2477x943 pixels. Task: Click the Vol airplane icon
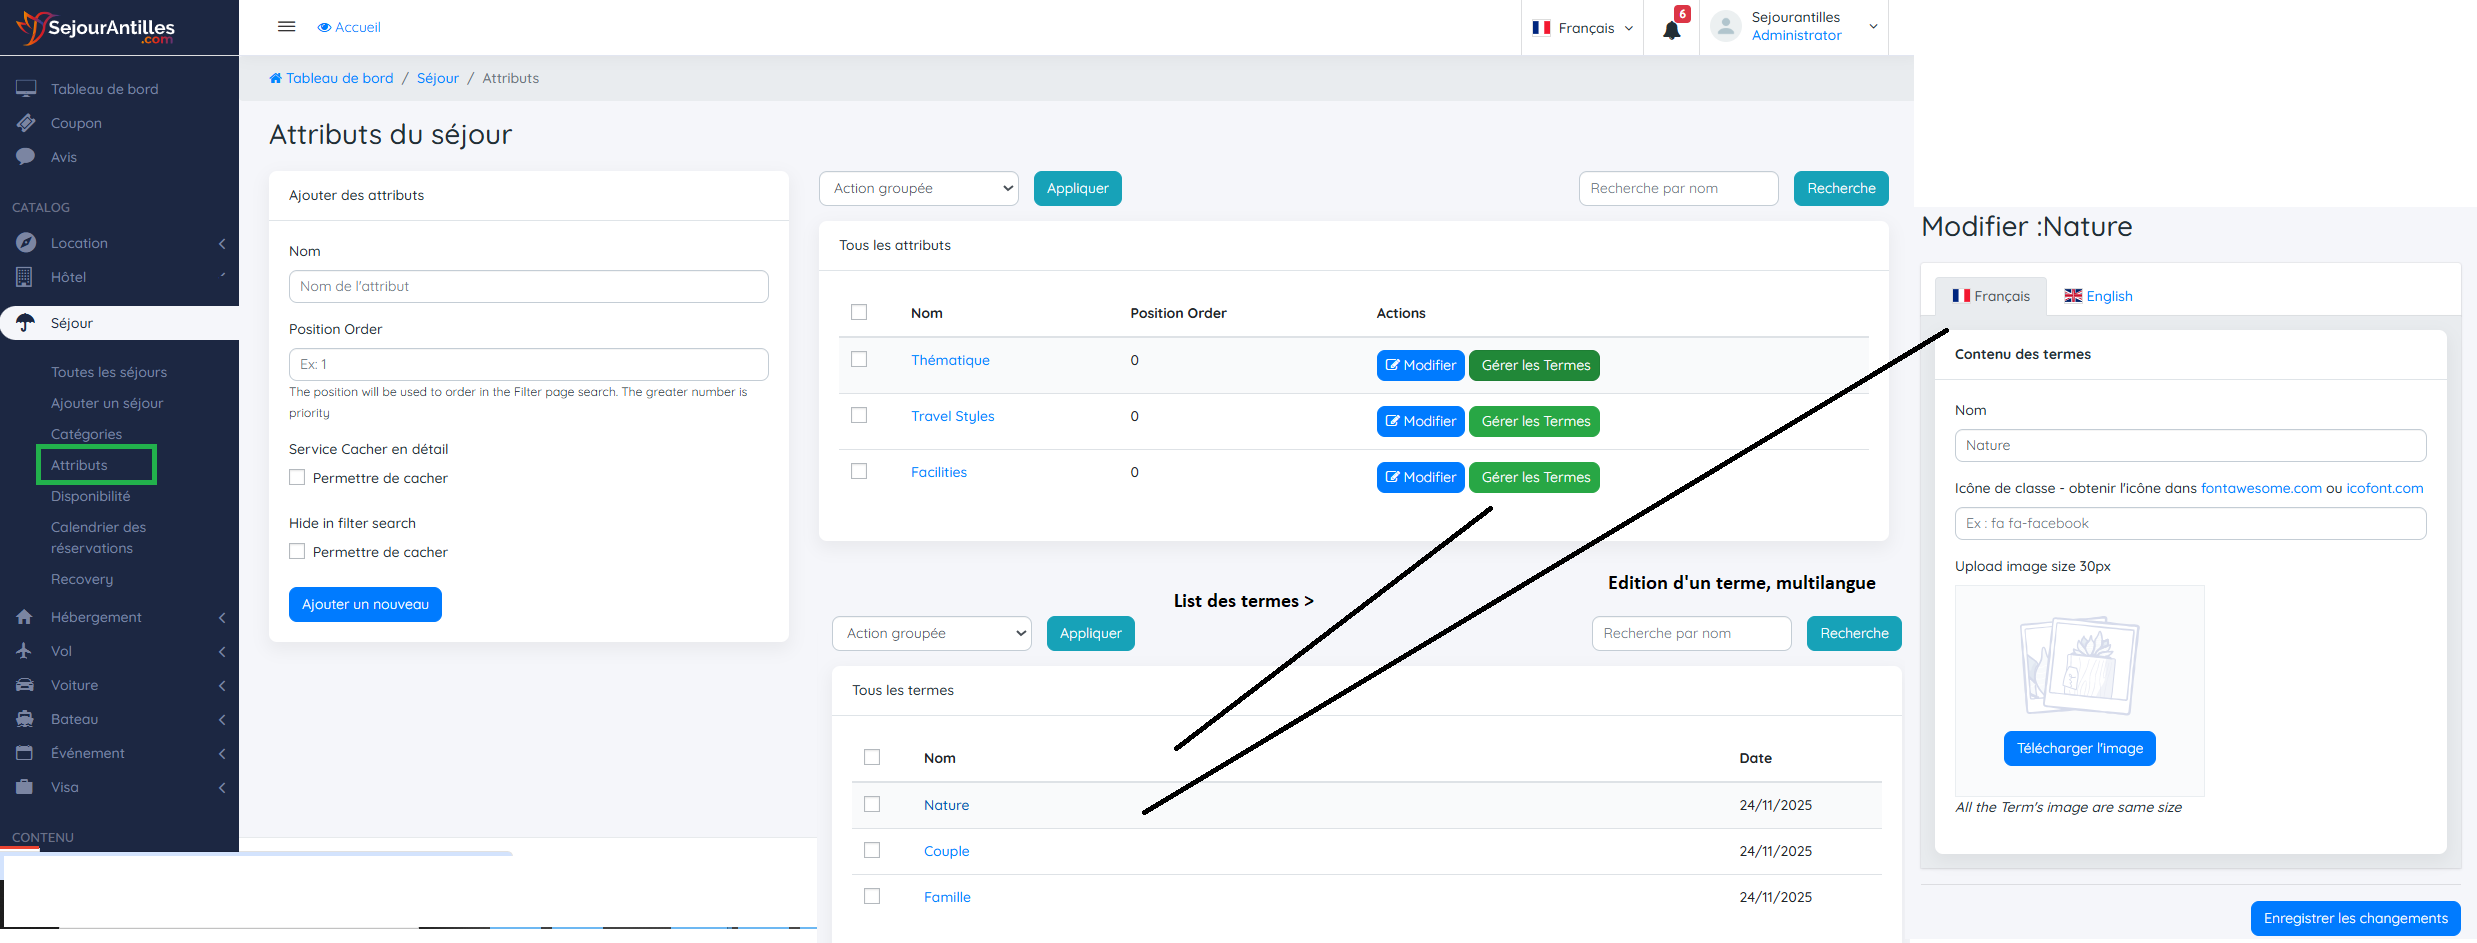point(25,651)
